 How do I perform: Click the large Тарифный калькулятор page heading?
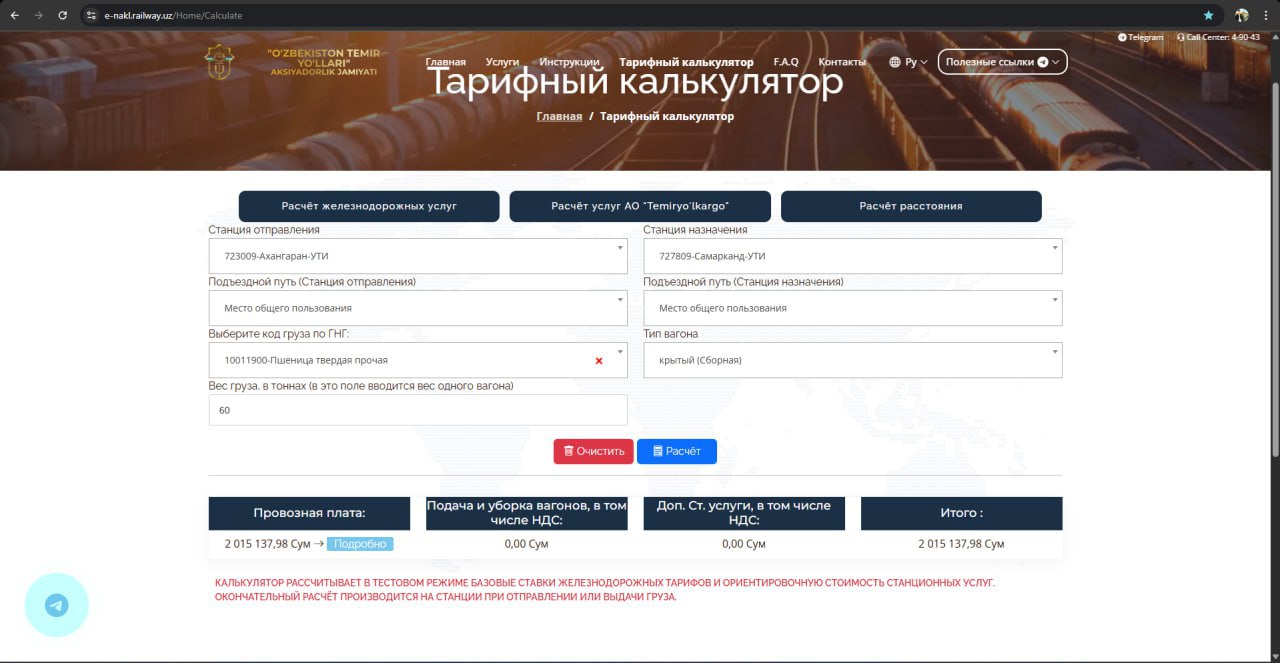635,82
